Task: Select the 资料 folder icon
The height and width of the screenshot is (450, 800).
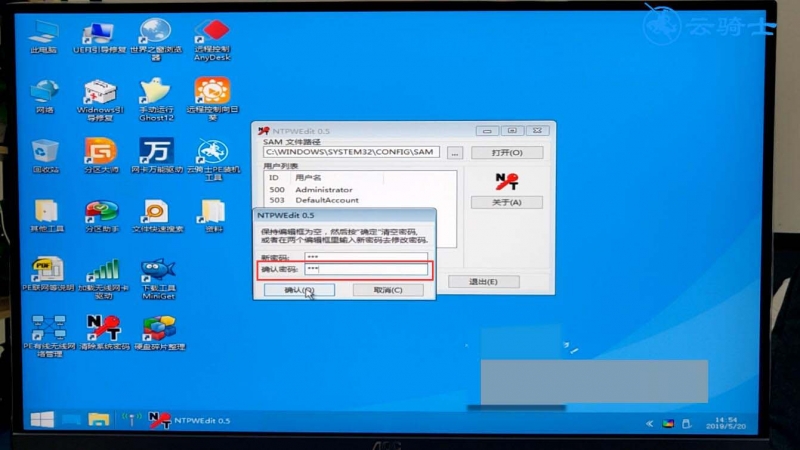Action: pos(214,216)
